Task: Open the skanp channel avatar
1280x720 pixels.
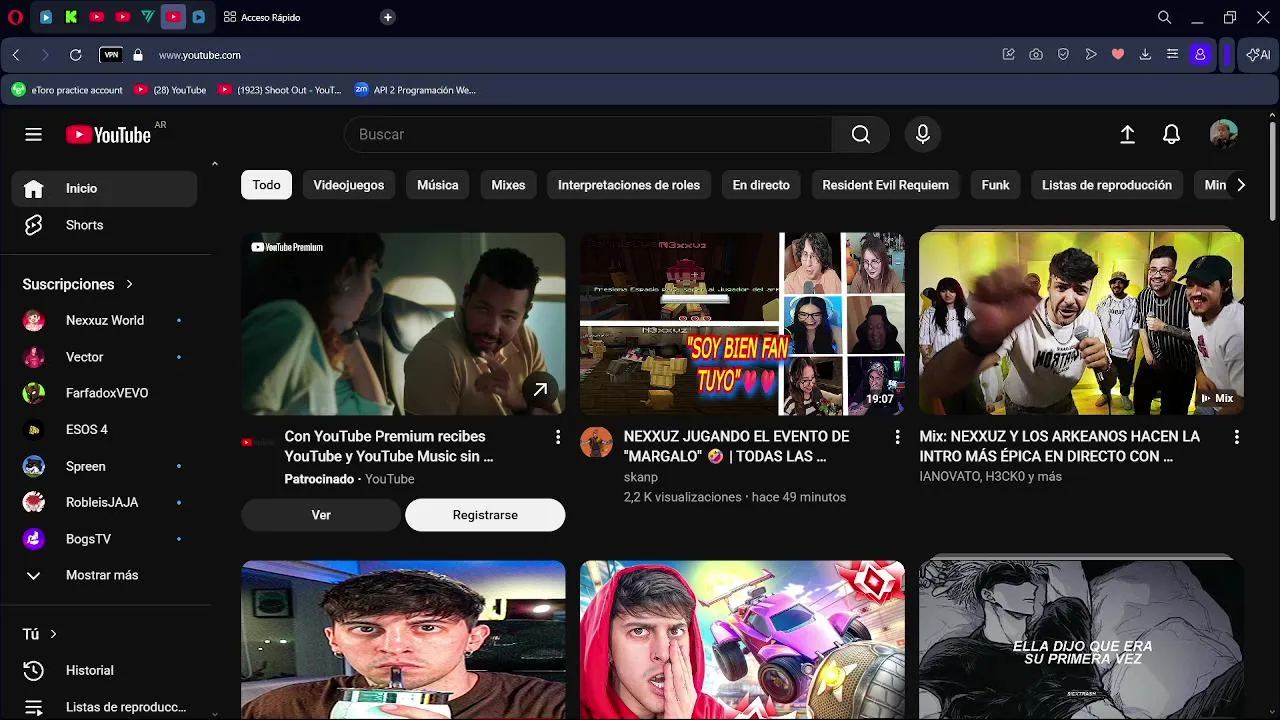Action: click(596, 442)
